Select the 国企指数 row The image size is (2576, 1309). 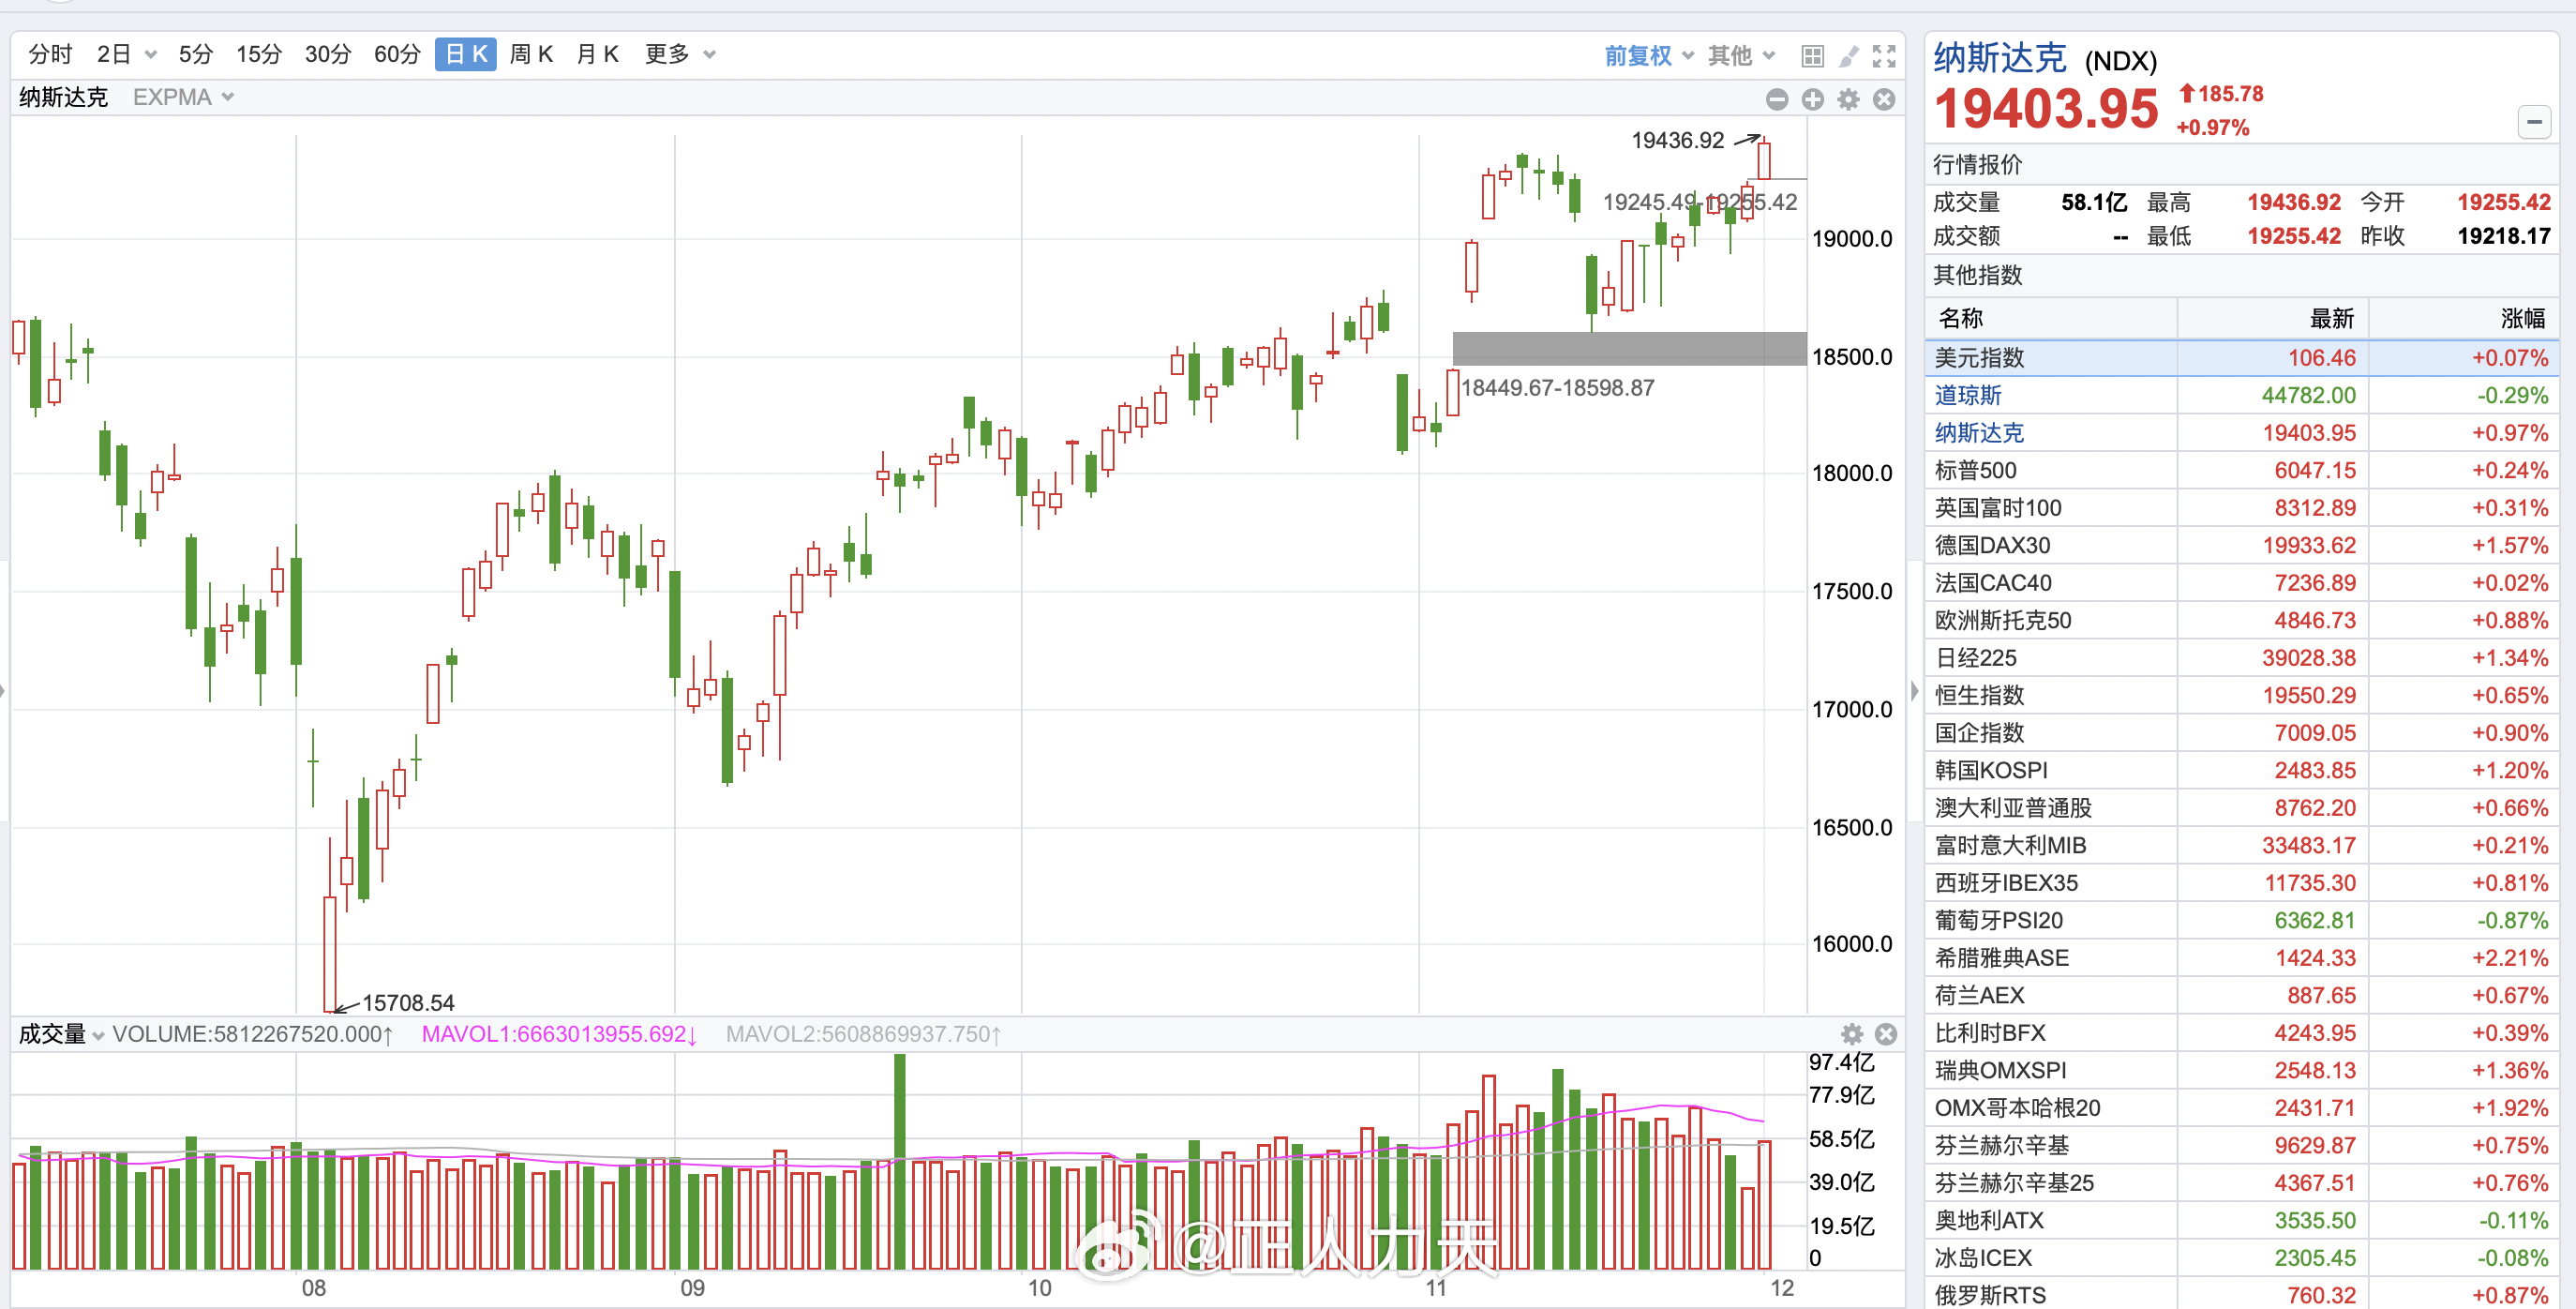(2241, 733)
